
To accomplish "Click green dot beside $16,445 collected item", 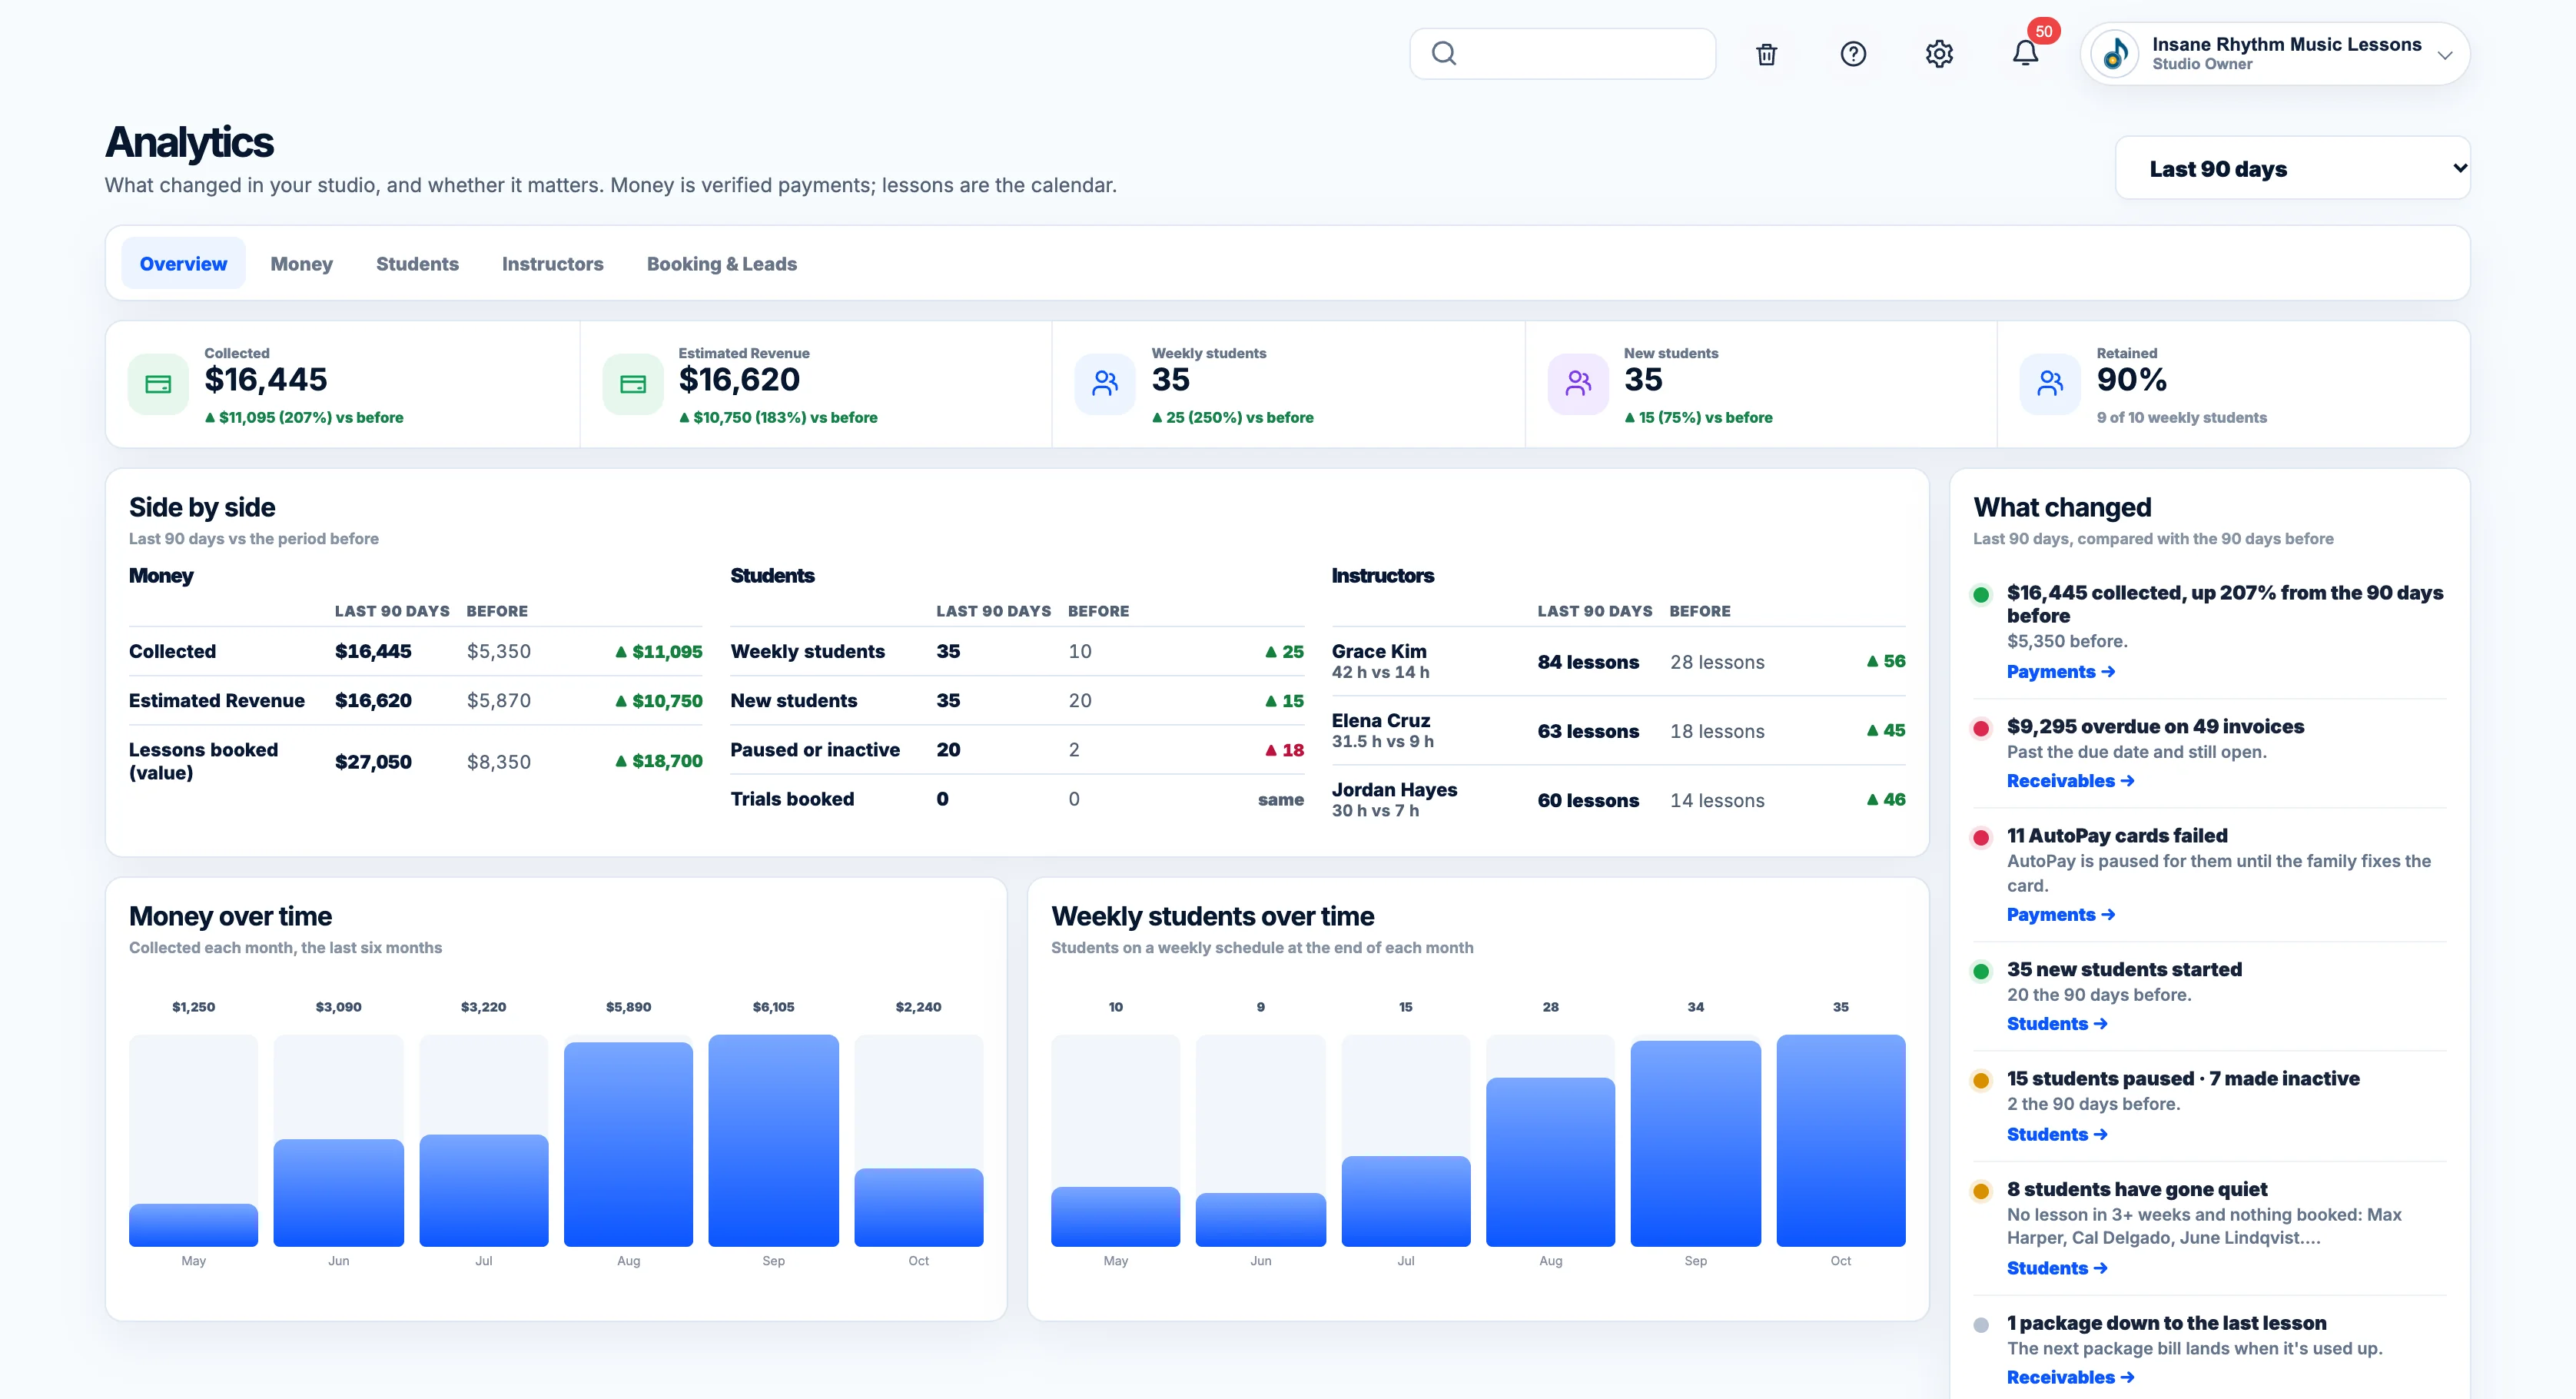I will pyautogui.click(x=1980, y=595).
